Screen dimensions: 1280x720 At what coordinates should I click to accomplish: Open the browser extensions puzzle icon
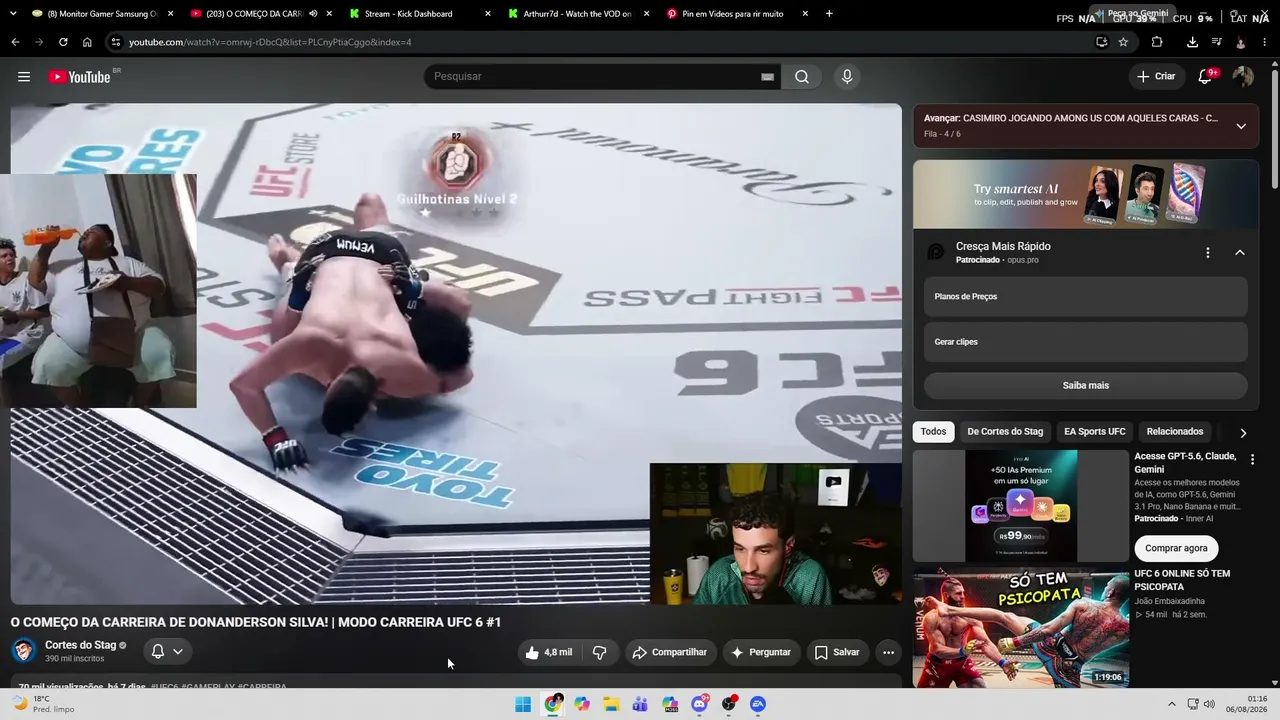click(x=1157, y=42)
